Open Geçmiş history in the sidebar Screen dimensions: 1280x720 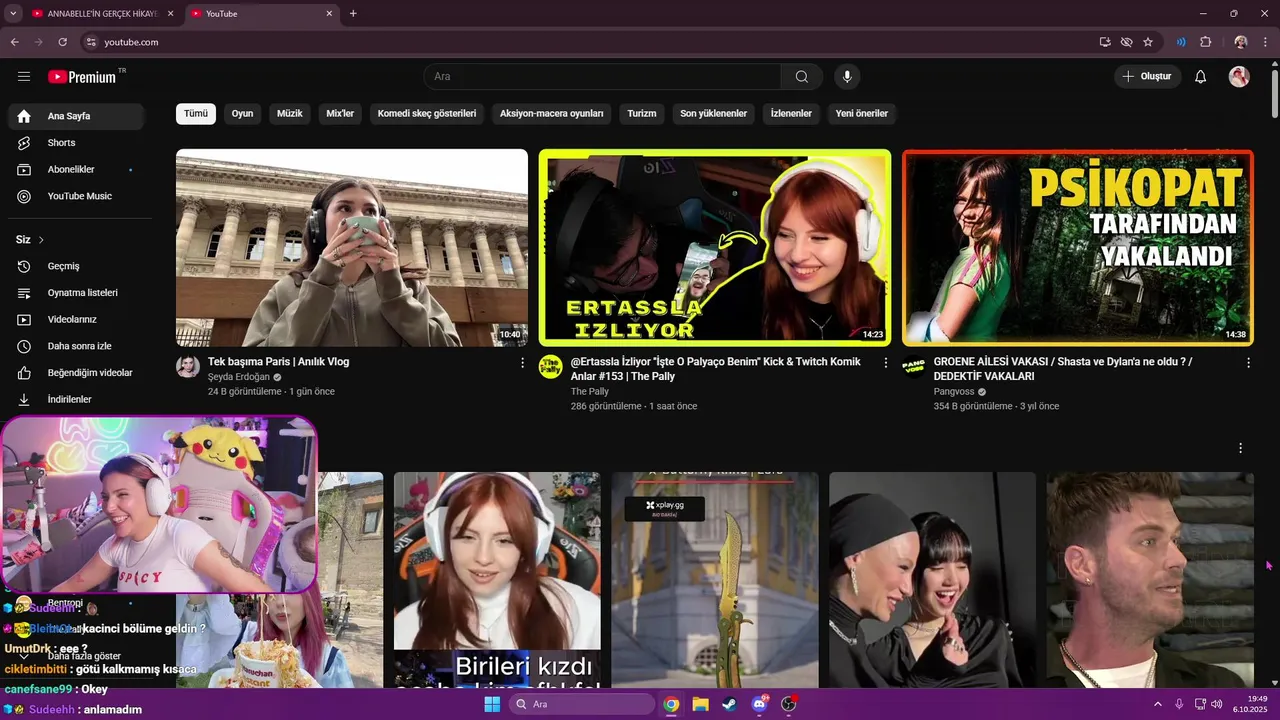(76, 266)
